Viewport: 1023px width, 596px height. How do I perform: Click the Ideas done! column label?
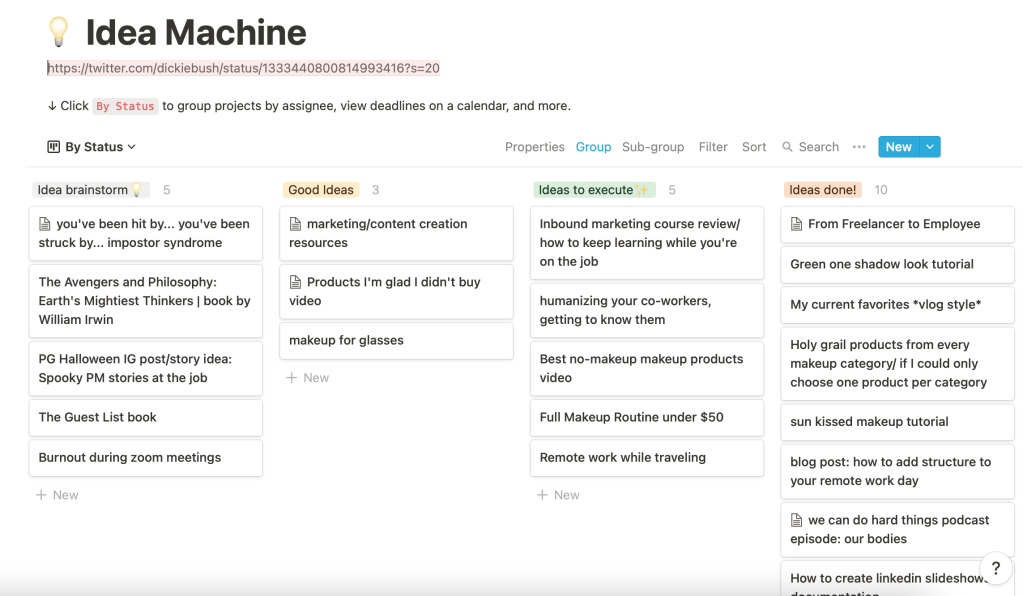point(822,190)
